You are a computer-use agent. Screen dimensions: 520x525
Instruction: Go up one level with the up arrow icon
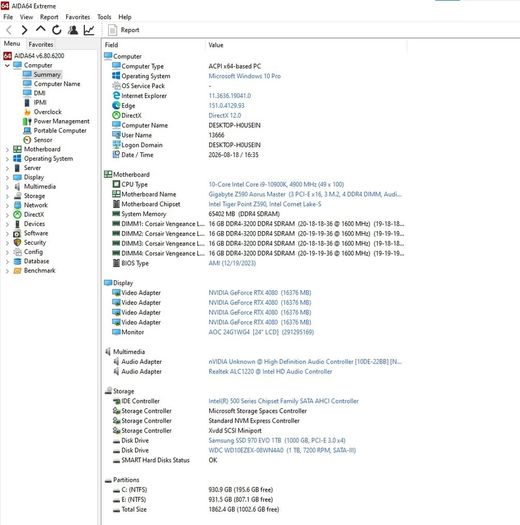(41, 29)
